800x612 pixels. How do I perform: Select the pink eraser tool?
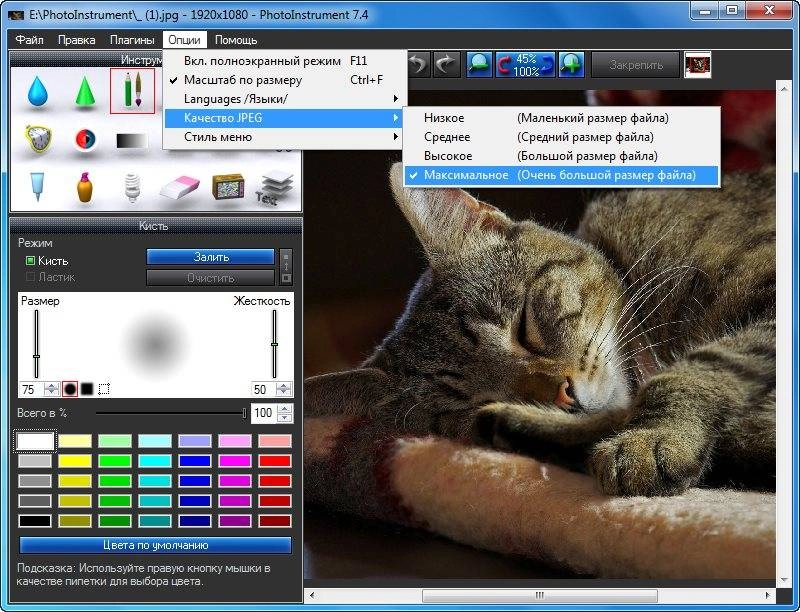tap(180, 188)
